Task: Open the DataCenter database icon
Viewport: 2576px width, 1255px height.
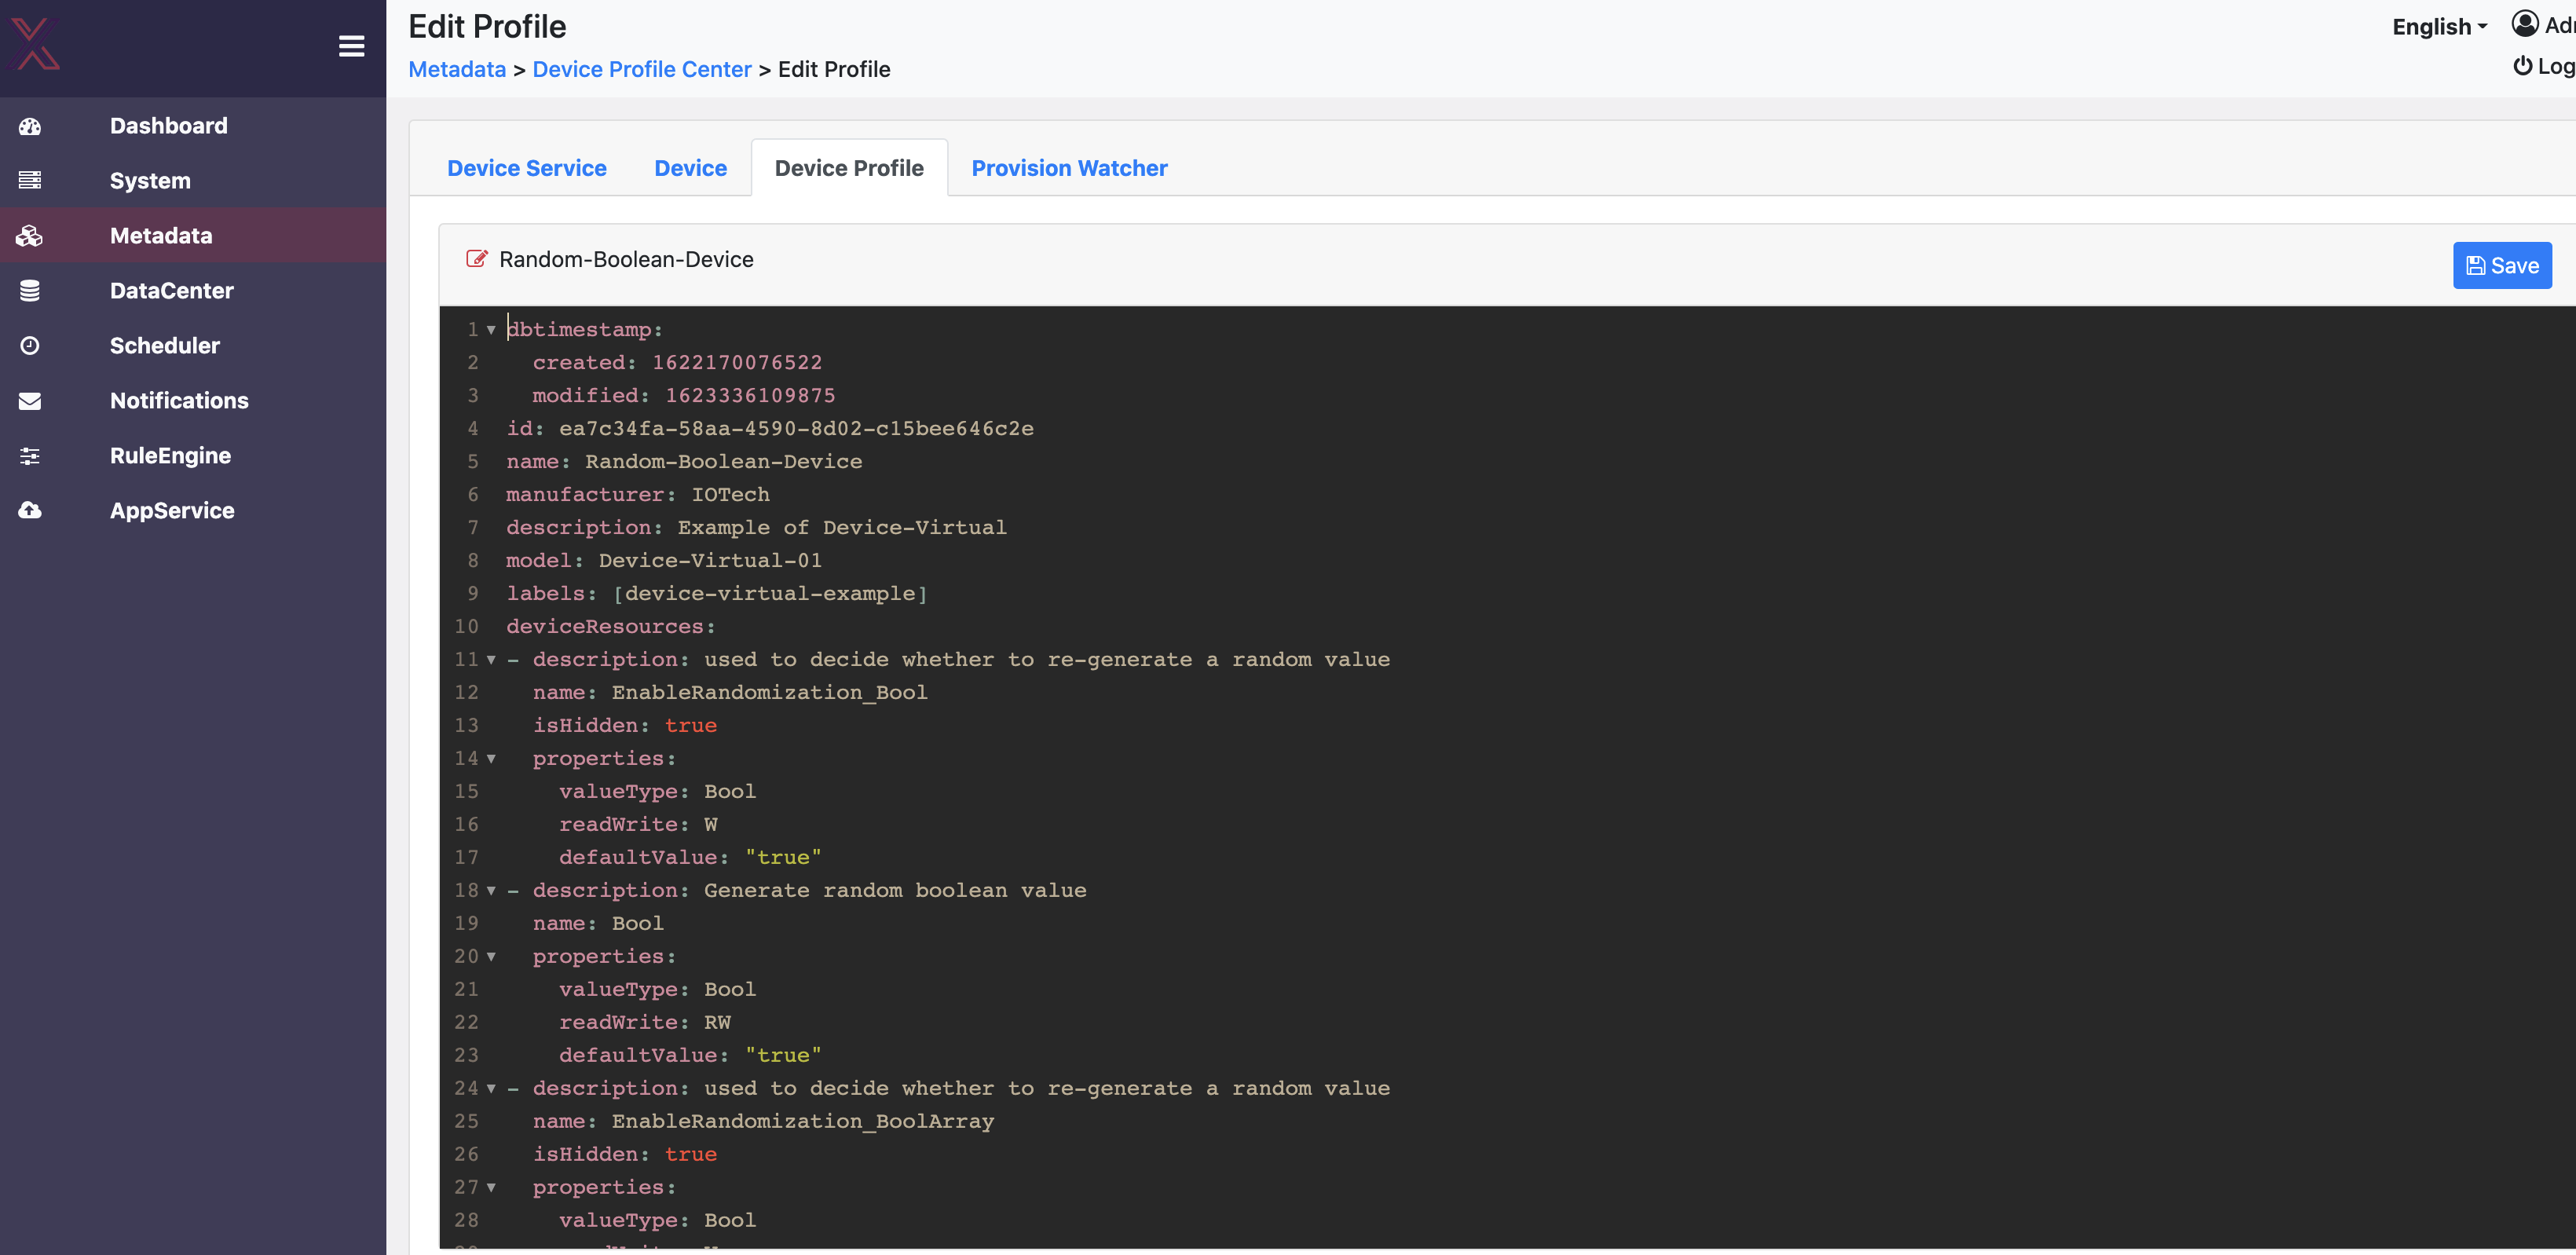Action: pyautogui.click(x=29, y=290)
